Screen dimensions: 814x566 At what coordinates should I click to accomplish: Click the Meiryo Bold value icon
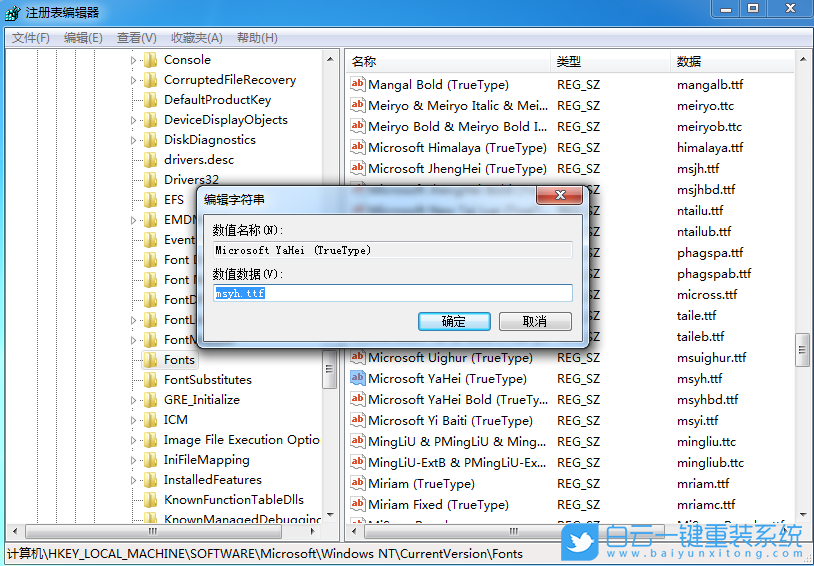357,126
